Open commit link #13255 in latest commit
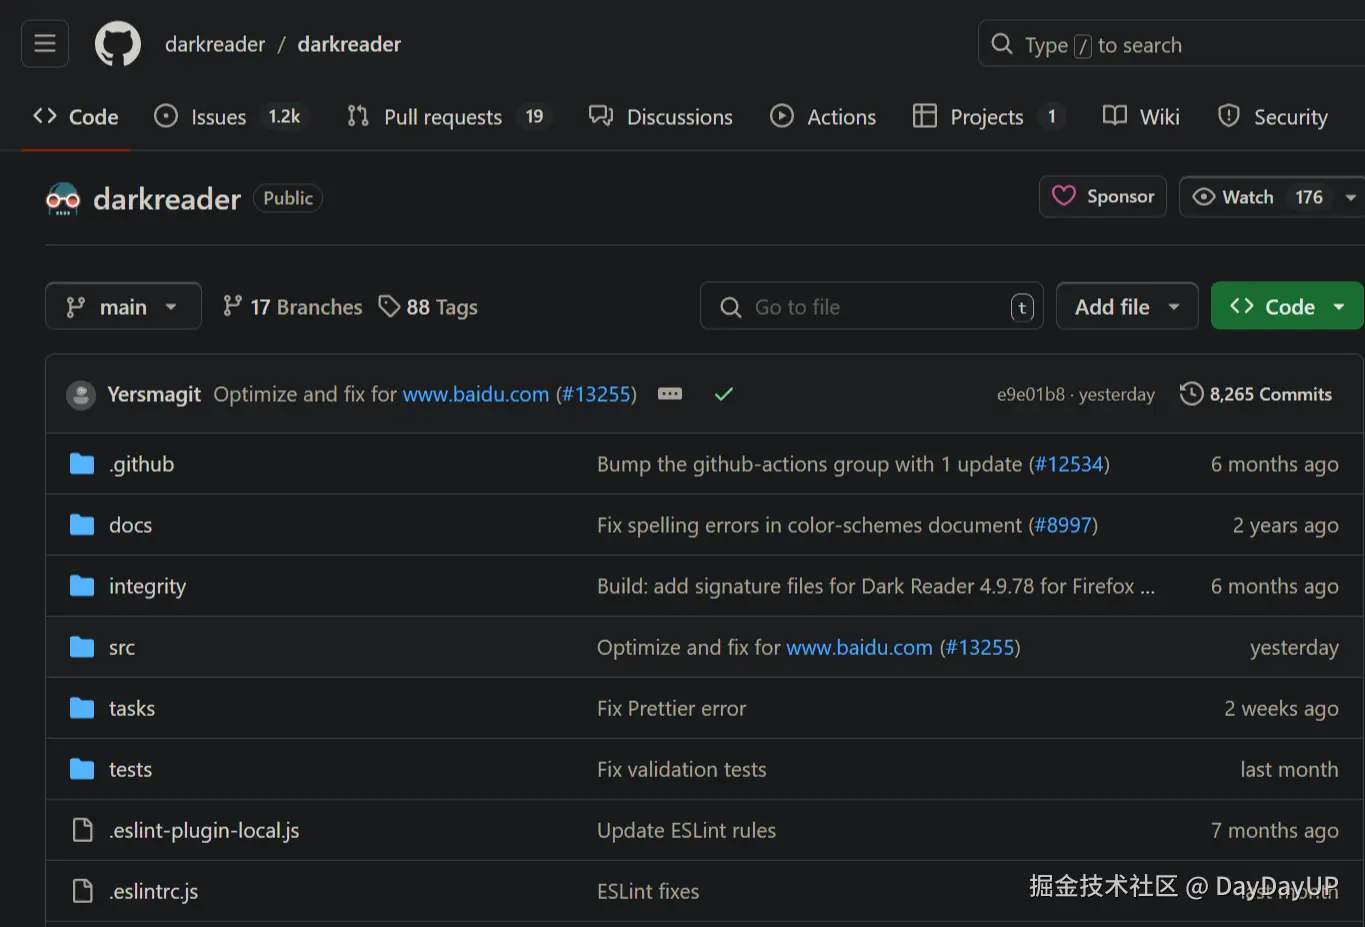Screen dimensions: 1365x927 pyautogui.click(x=596, y=394)
